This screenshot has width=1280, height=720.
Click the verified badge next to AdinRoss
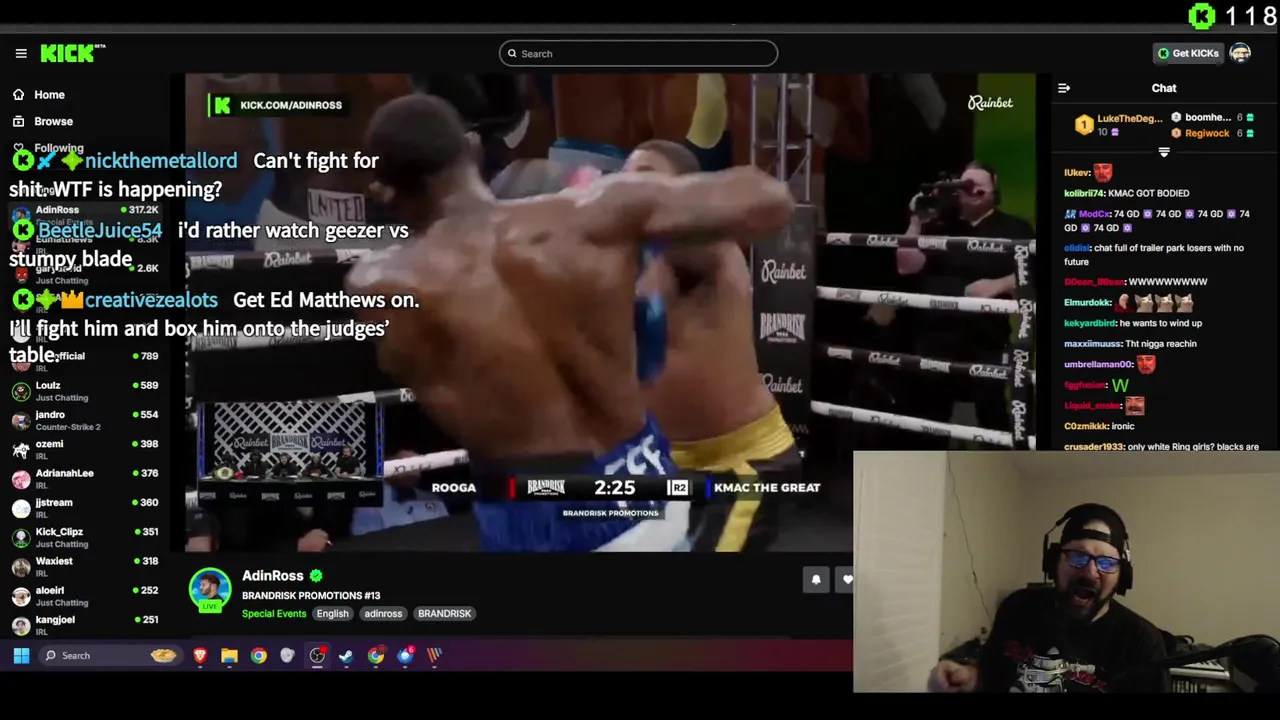coord(316,576)
